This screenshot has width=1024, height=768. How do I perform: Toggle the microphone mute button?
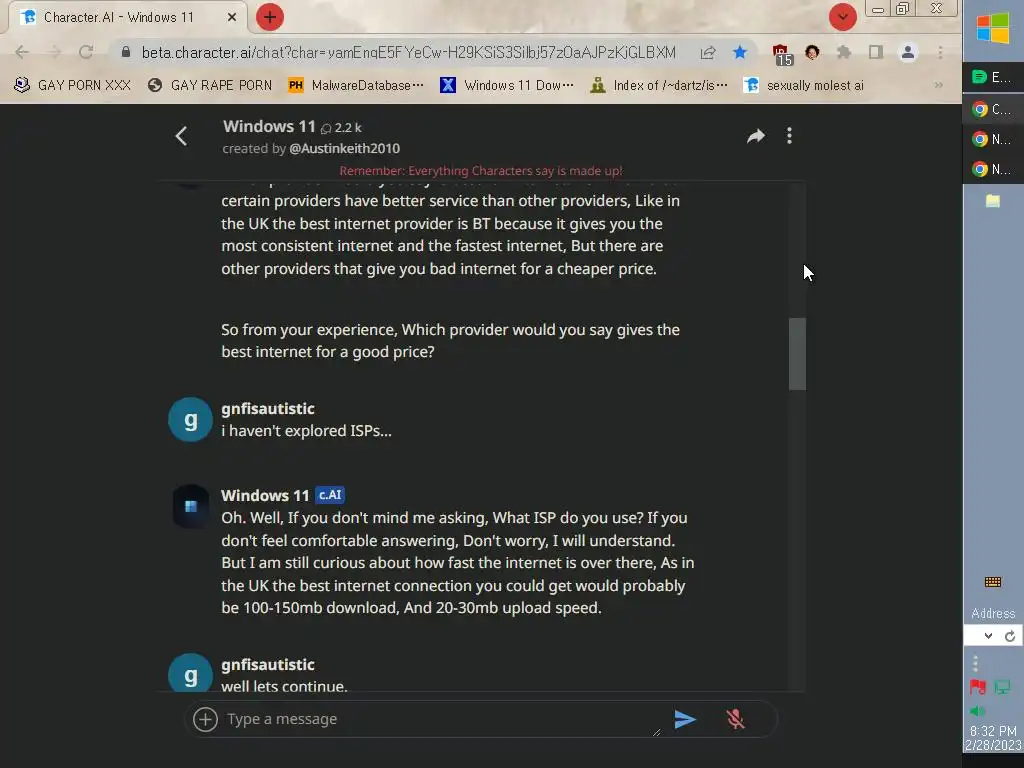[x=735, y=719]
